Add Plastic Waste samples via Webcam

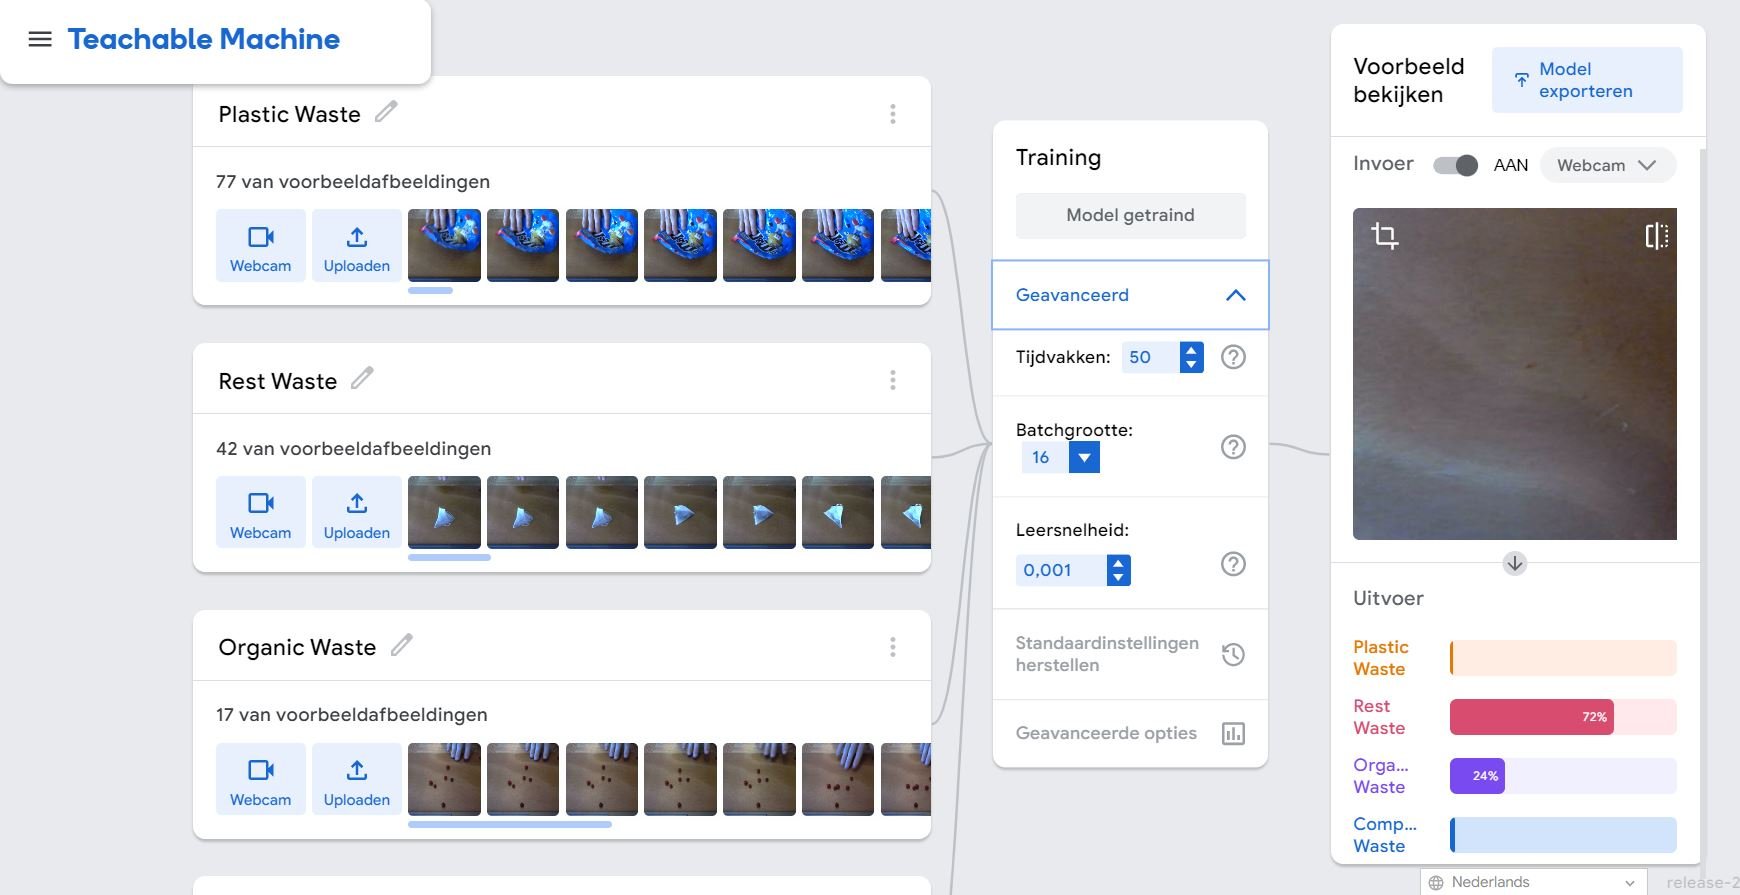[x=261, y=246]
